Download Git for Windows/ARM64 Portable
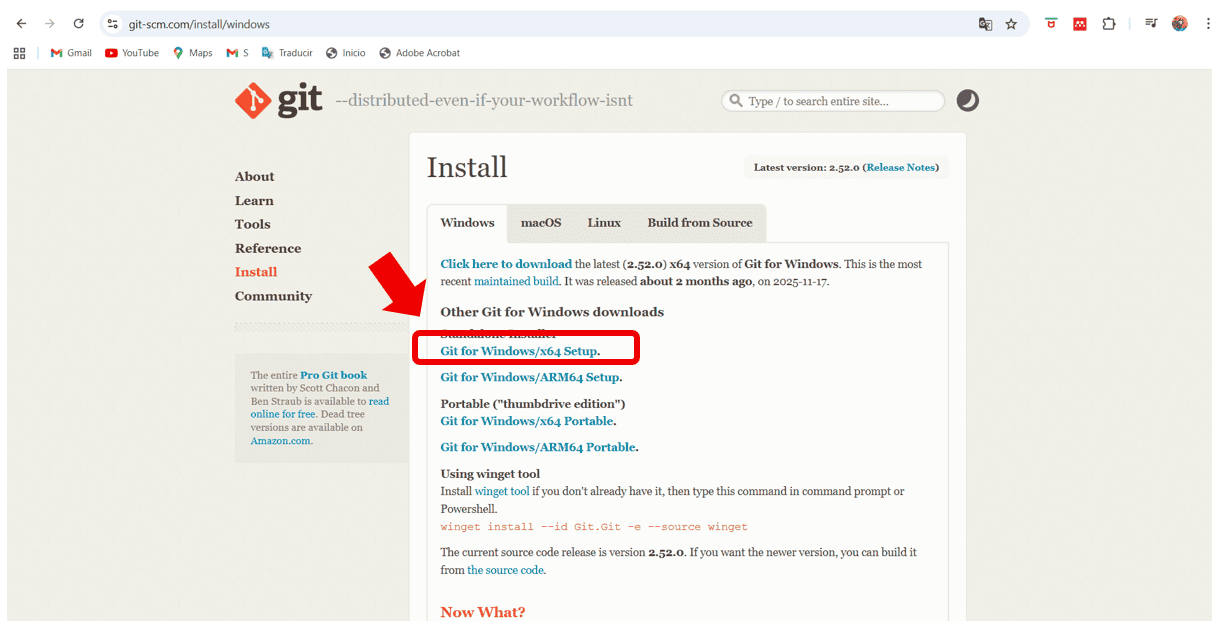Screen dimensions: 1220x633 (538, 448)
